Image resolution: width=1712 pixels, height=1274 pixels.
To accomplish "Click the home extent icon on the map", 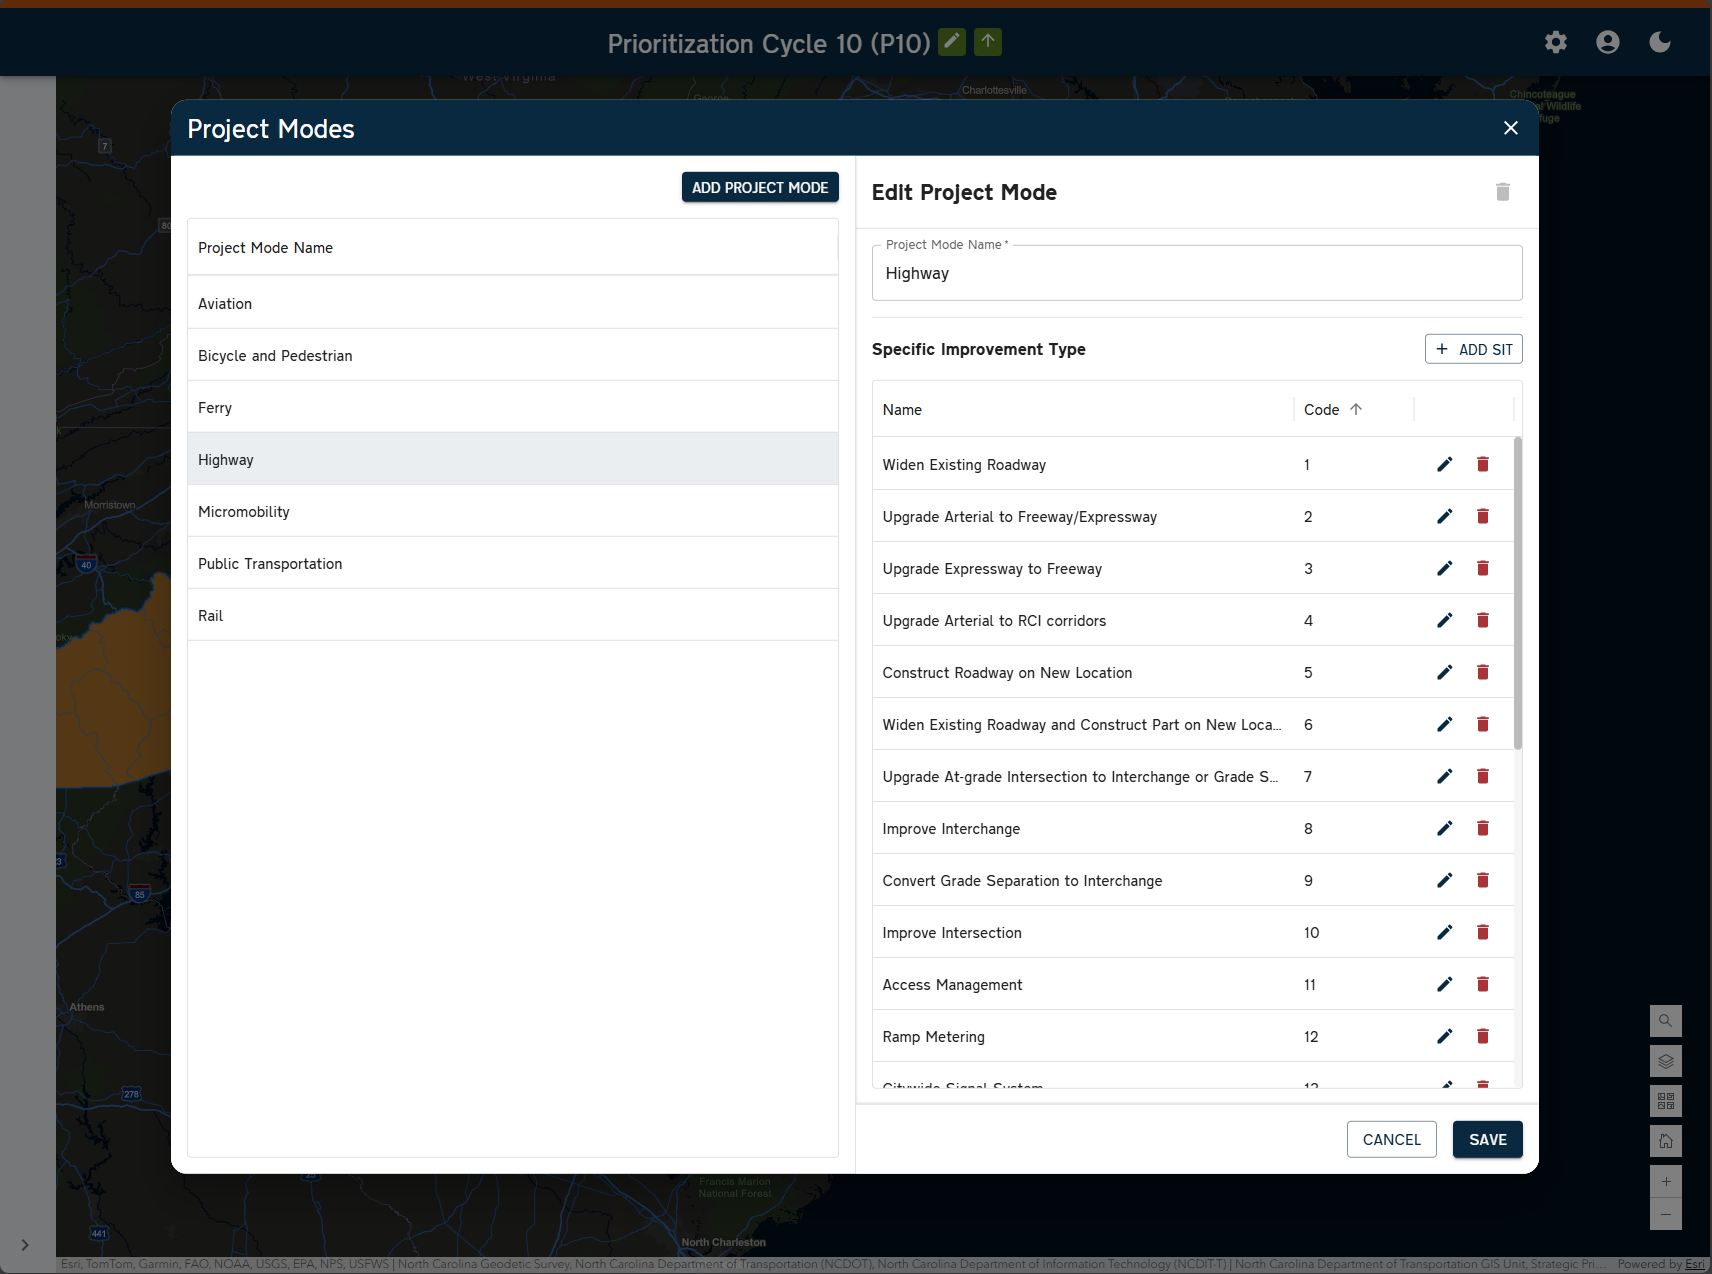I will [1664, 1140].
